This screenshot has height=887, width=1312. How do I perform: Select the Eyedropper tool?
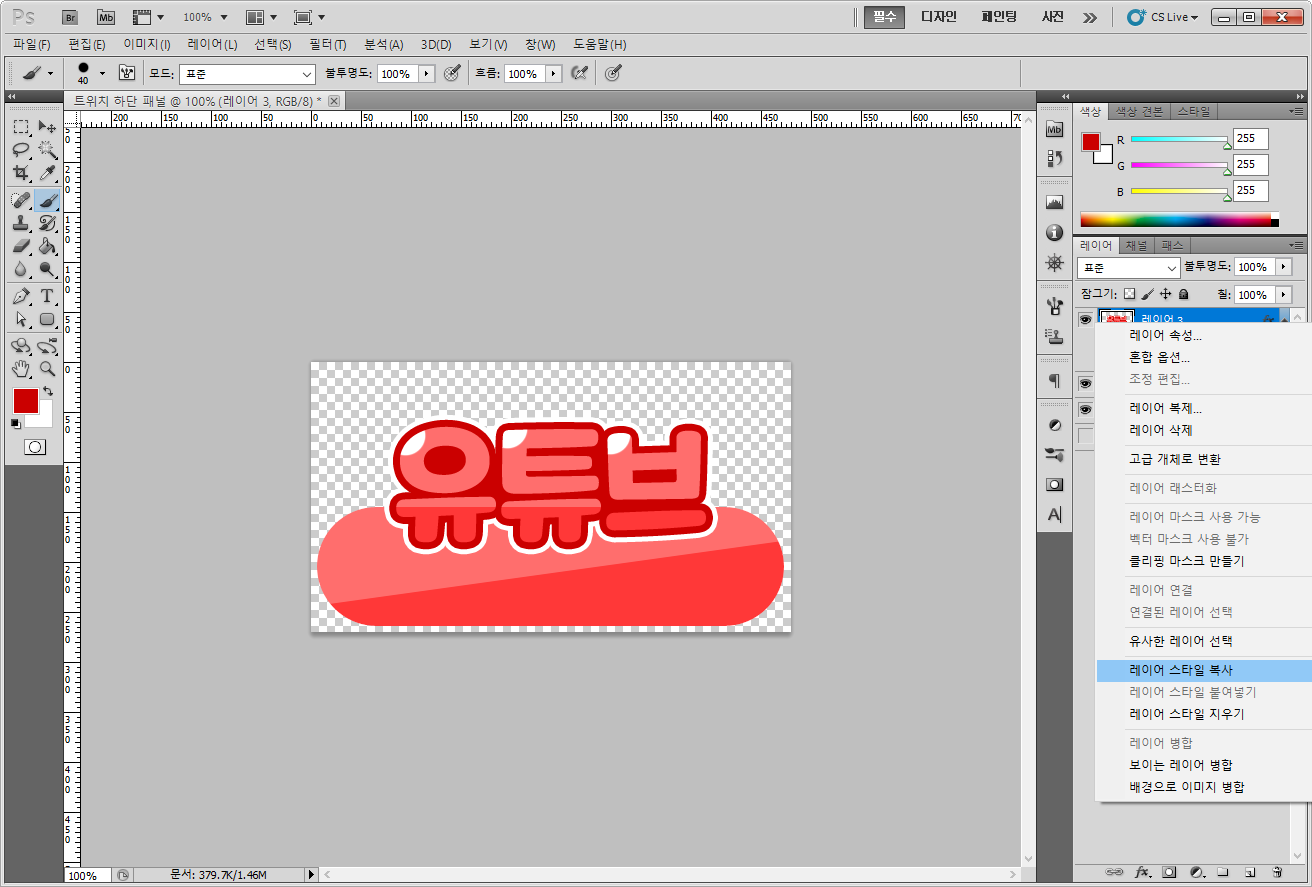(x=47, y=174)
